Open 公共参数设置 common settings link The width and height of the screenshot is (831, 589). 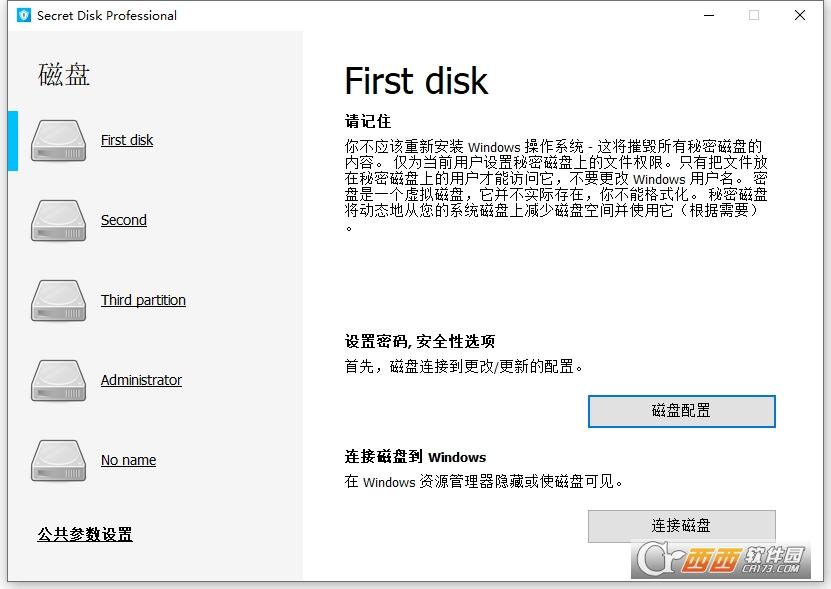(x=85, y=534)
